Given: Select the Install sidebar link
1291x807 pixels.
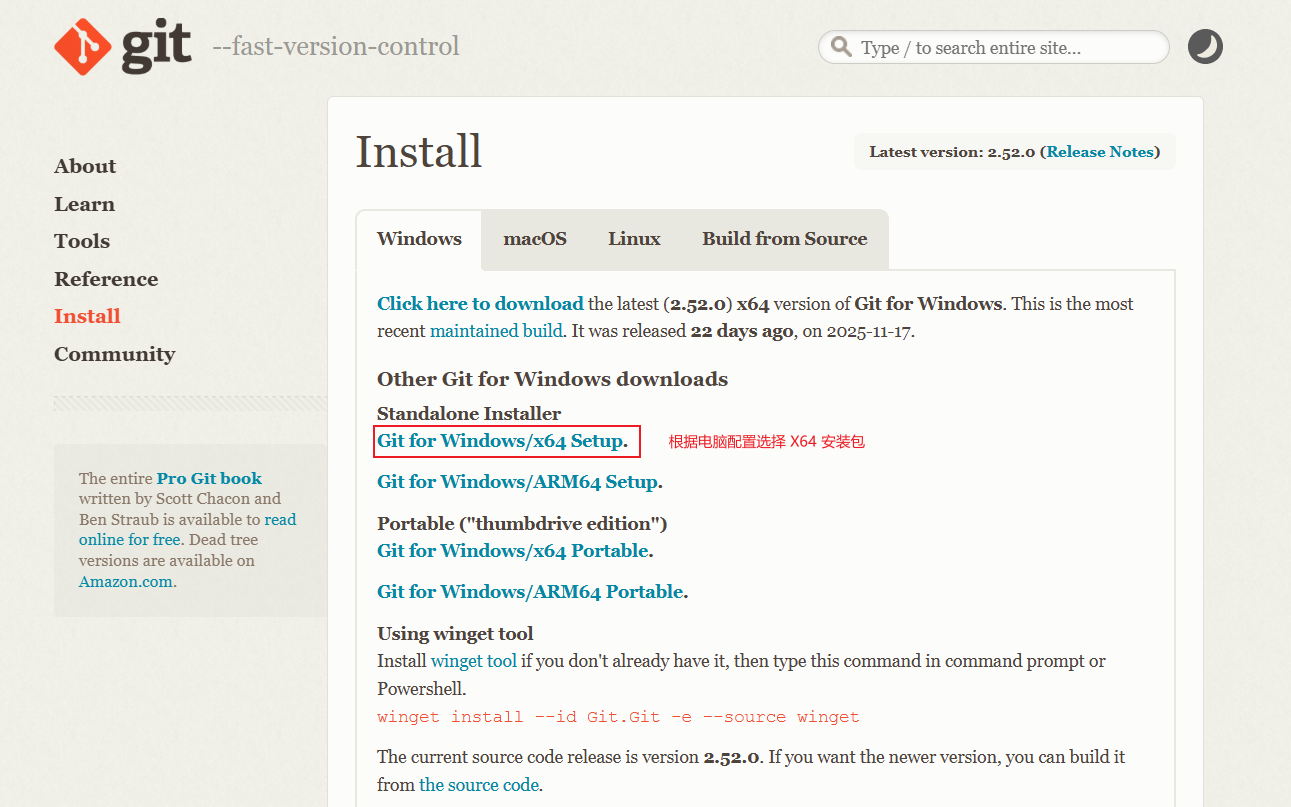Looking at the screenshot, I should (87, 316).
